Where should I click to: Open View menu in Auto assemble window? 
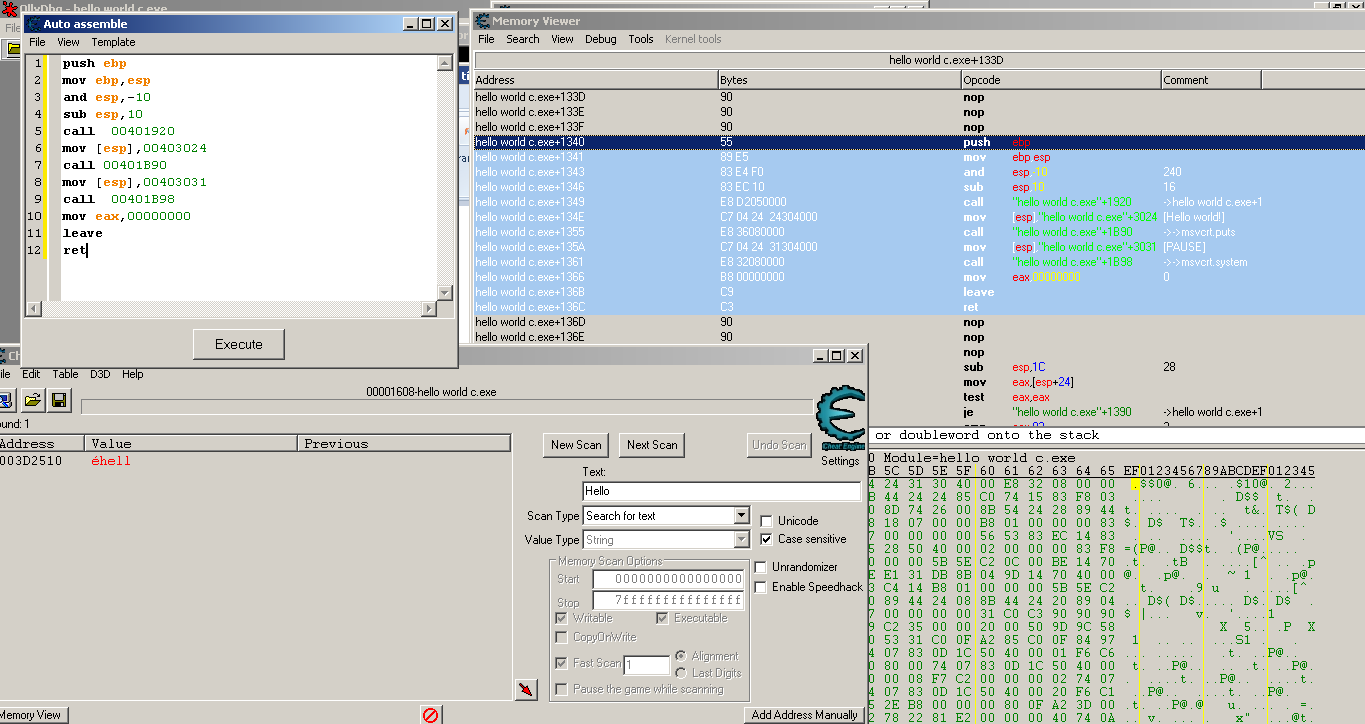click(68, 42)
